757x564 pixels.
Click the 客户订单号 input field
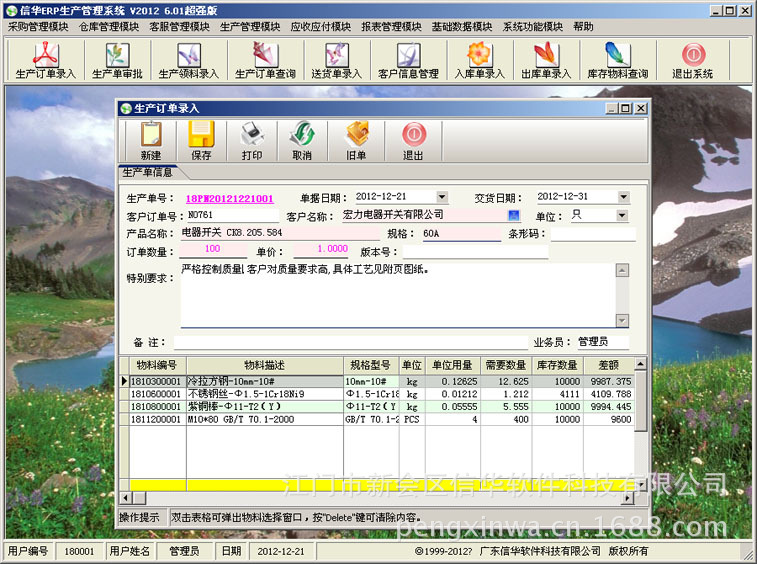click(233, 215)
